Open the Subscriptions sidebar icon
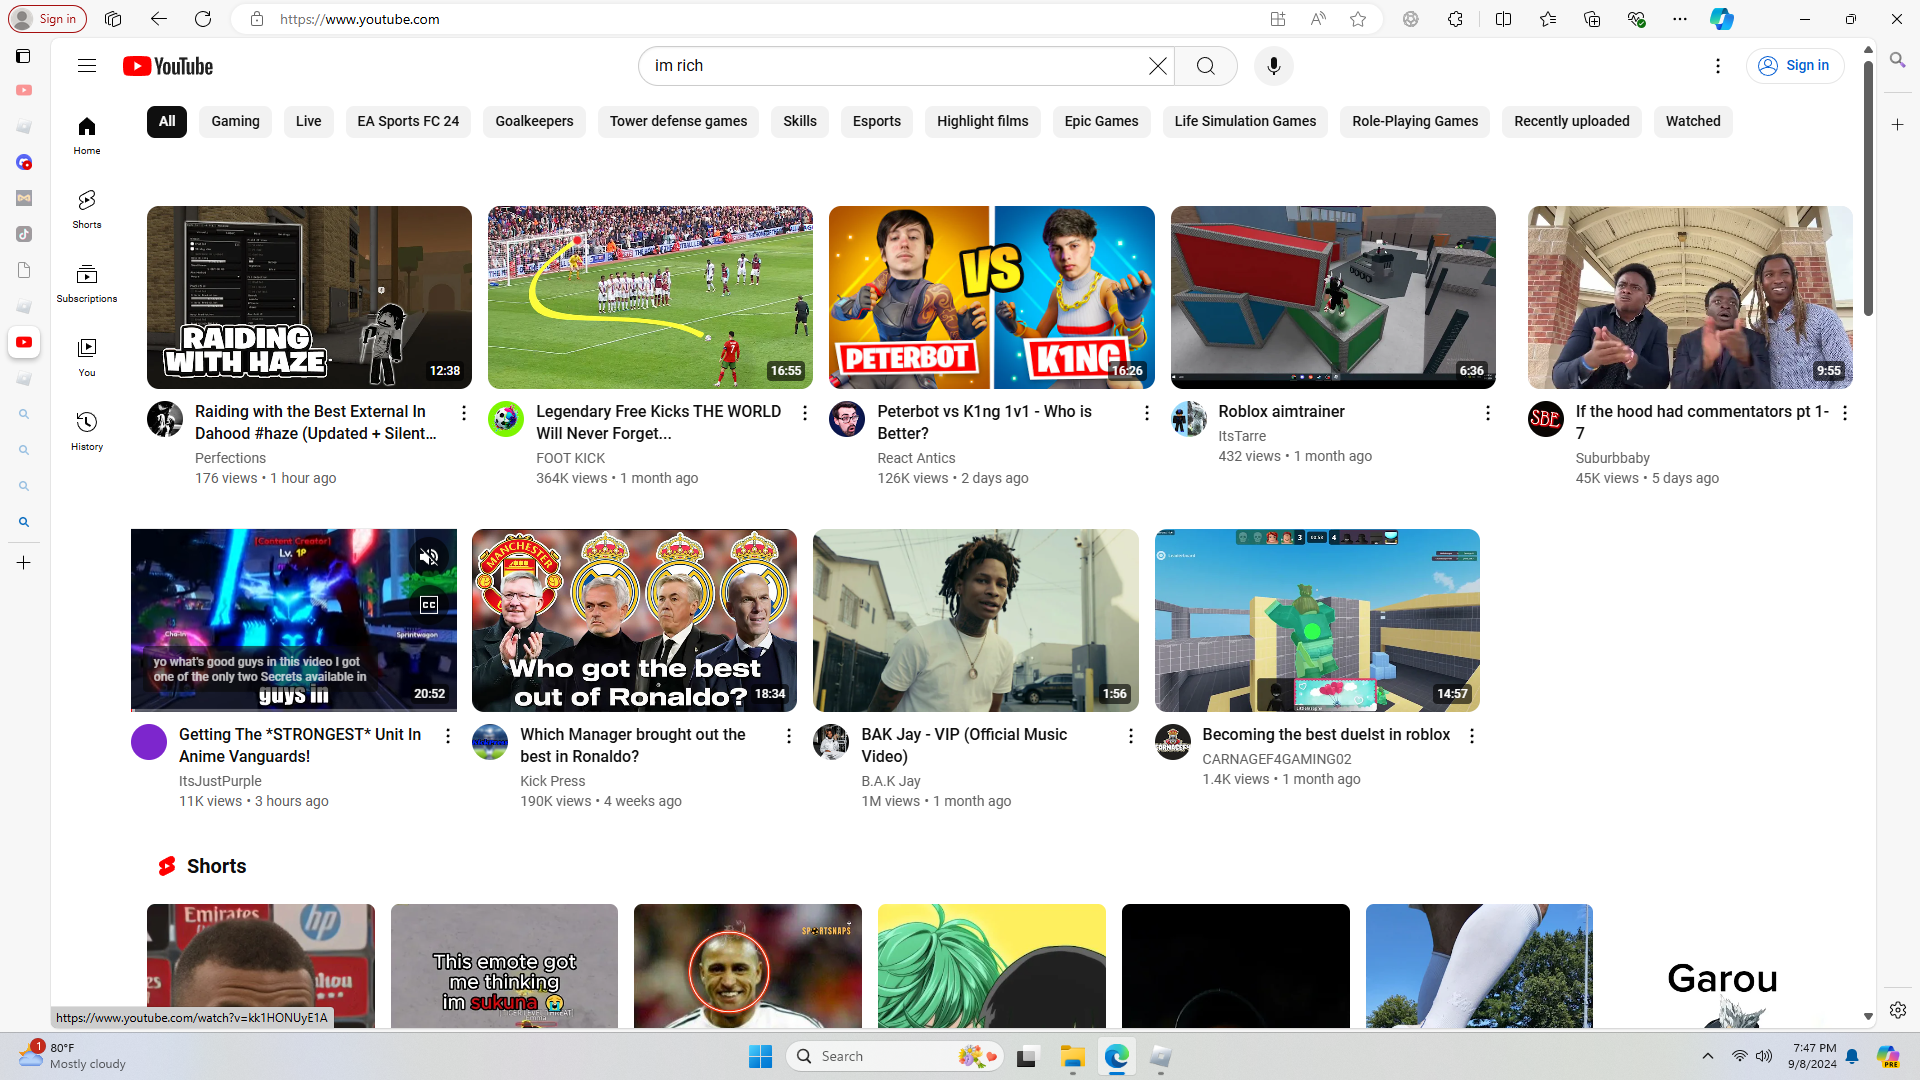1920x1080 pixels. point(87,282)
